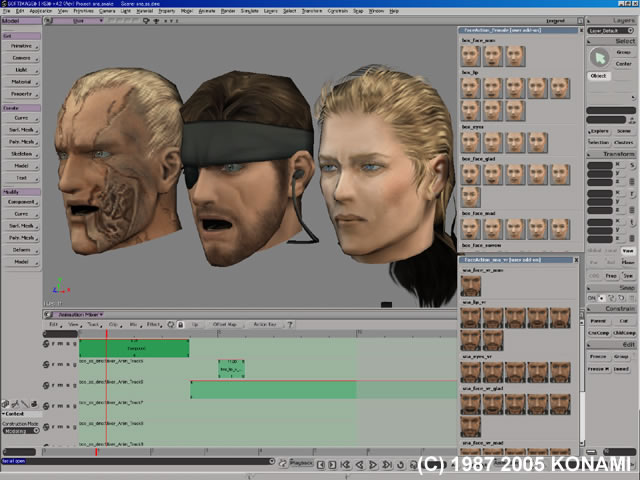The image size is (640, 480).
Task: Open the Material dropdown in left toolbar
Action: click(21, 82)
